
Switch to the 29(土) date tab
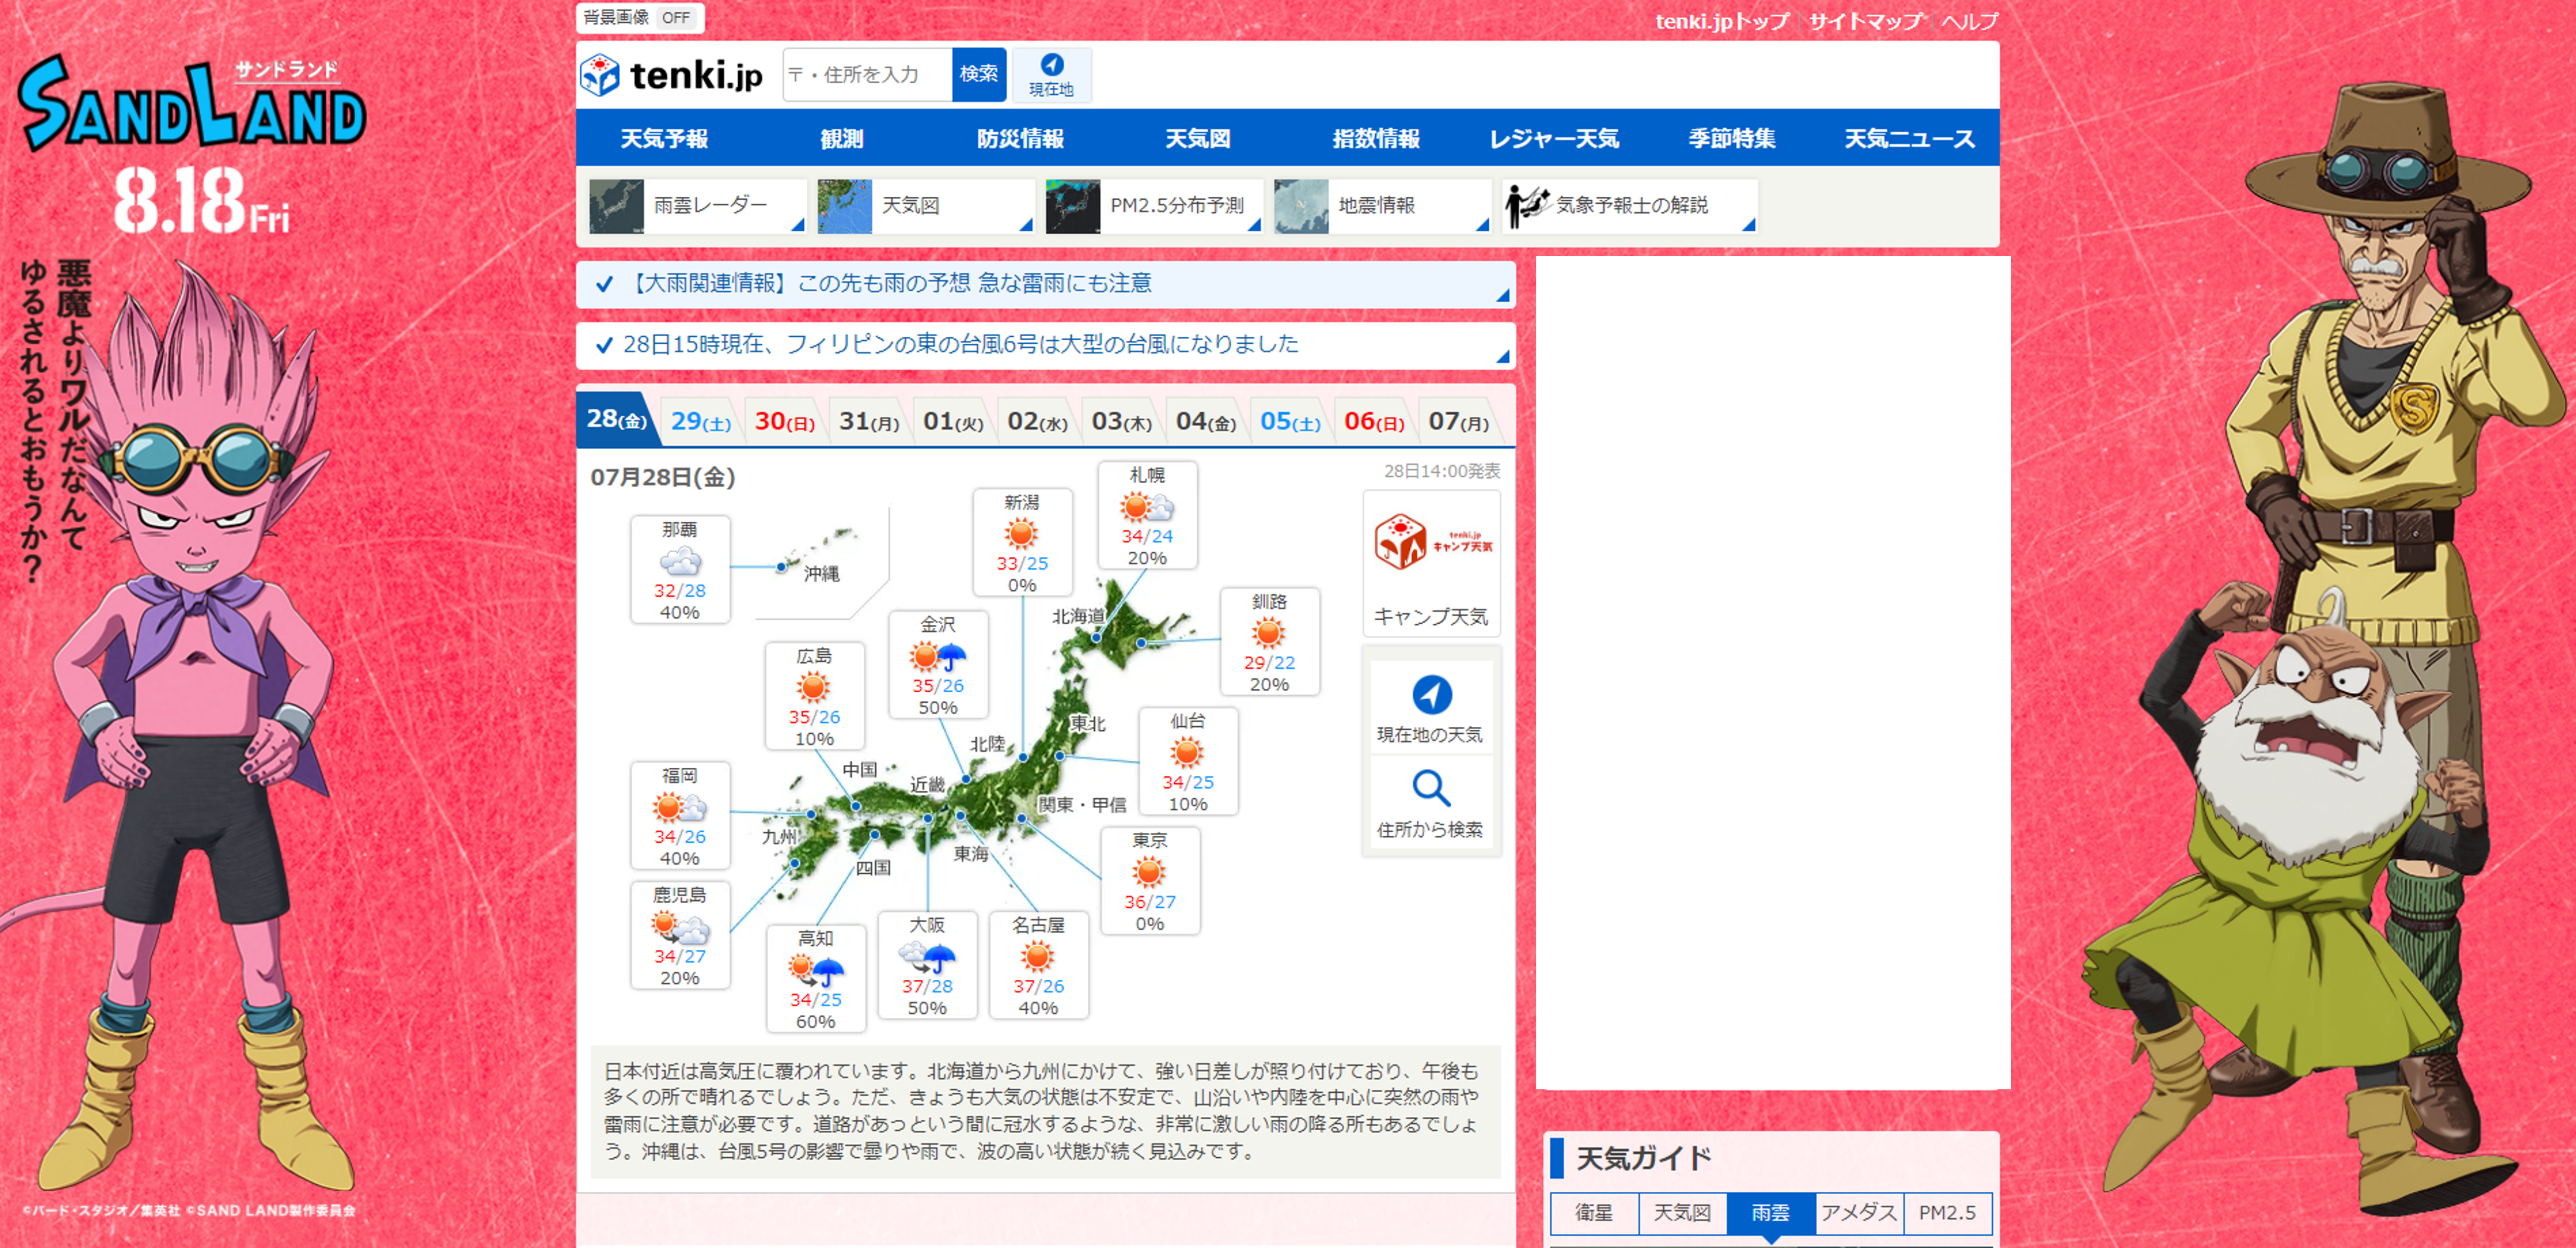pos(701,421)
